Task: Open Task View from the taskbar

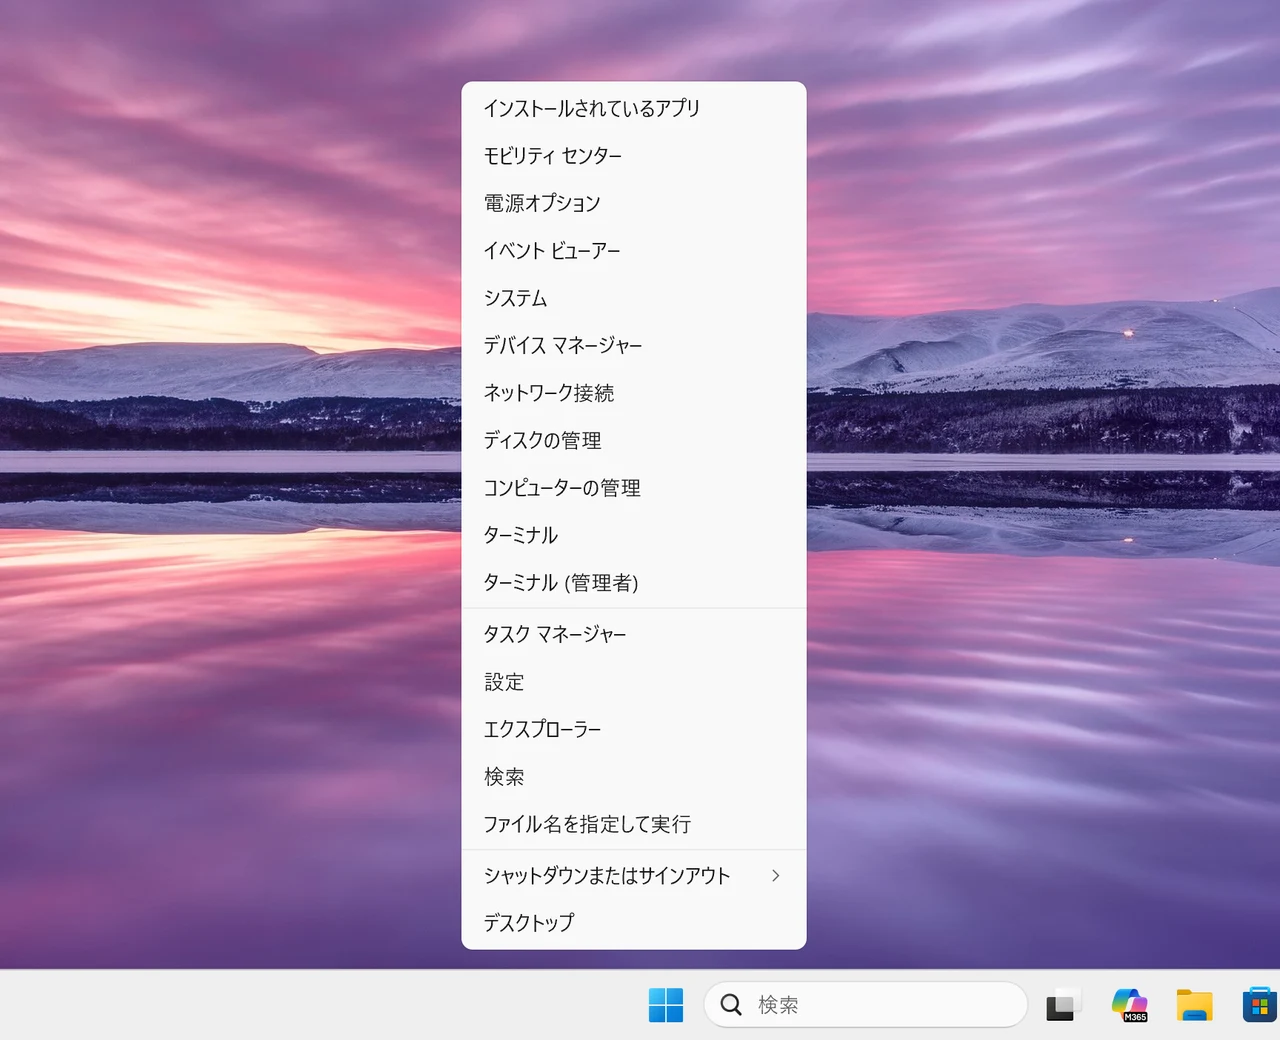Action: [1064, 1005]
